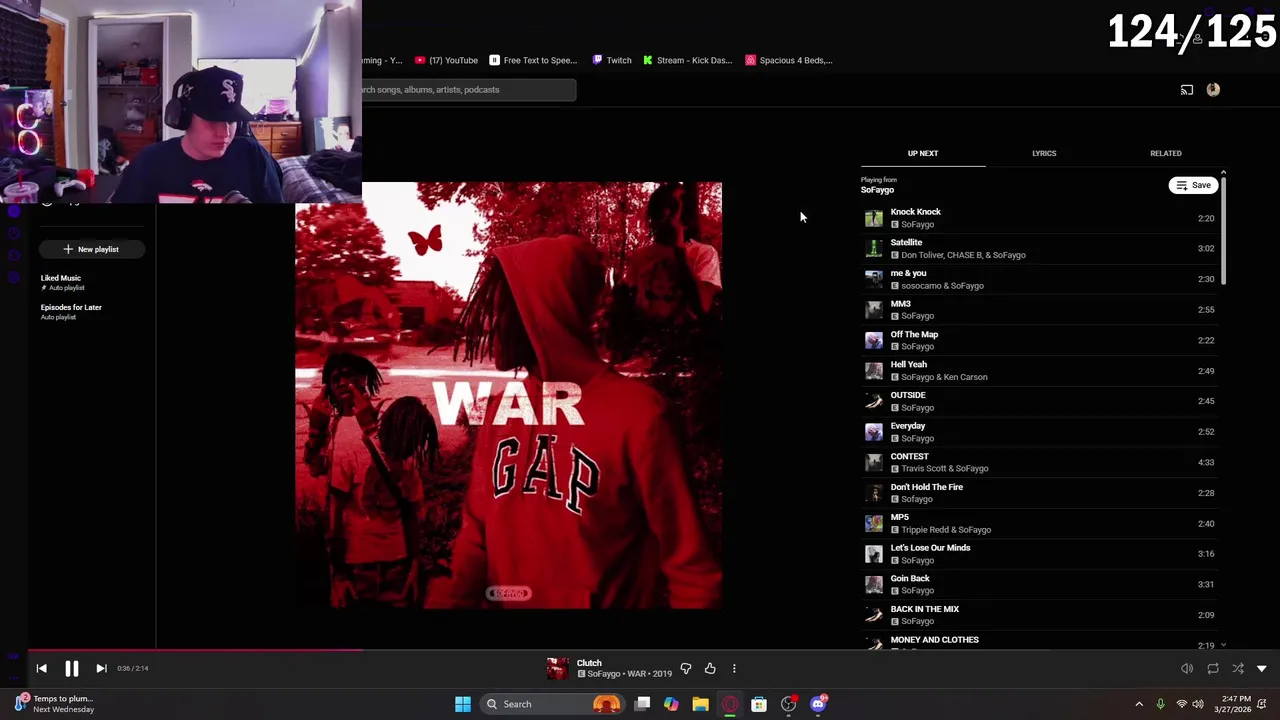Image resolution: width=1280 pixels, height=720 pixels.
Task: Like the song Clutch
Action: pos(710,668)
